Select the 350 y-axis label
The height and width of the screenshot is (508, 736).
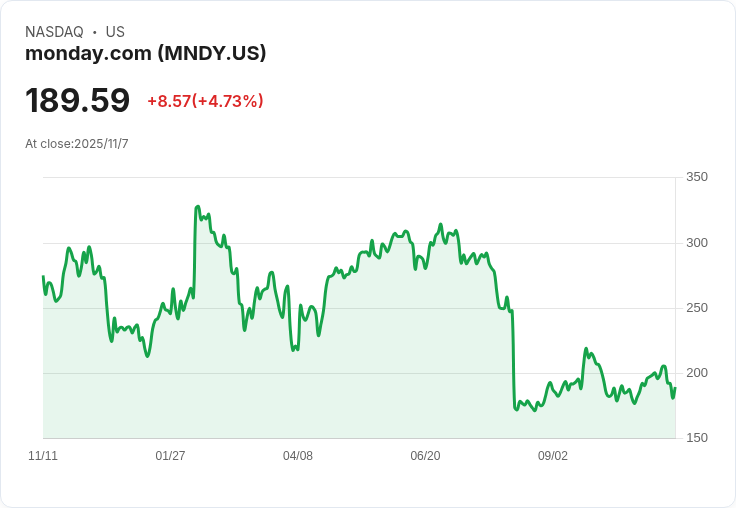point(696,177)
